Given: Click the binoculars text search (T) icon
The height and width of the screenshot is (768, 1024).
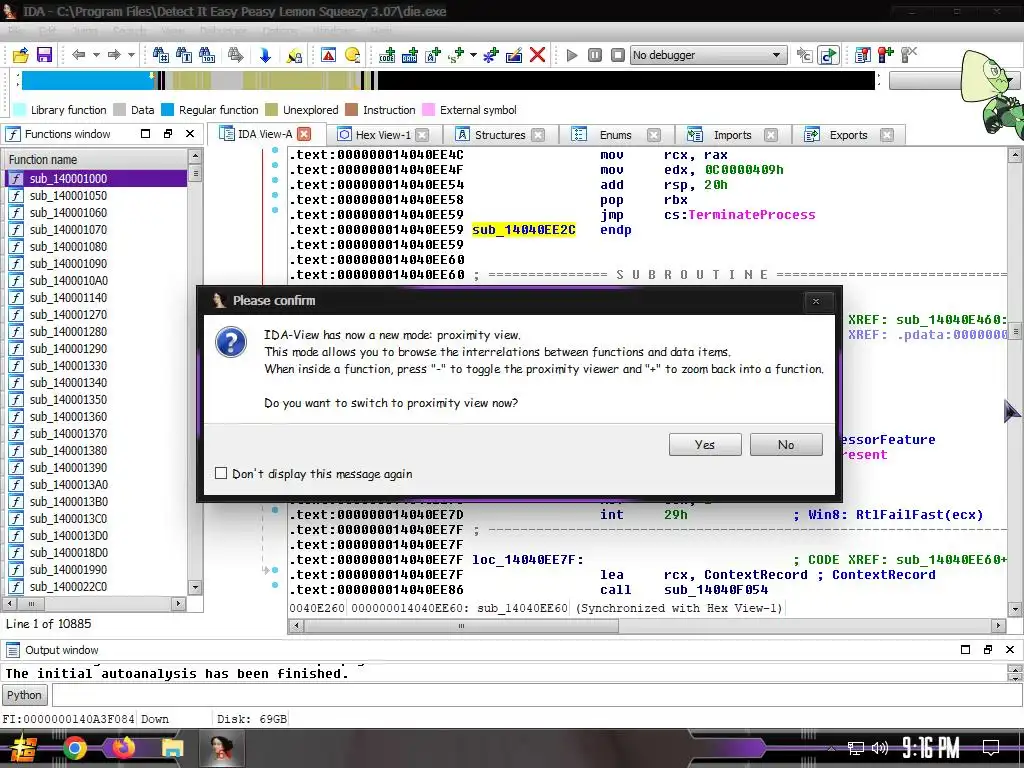Looking at the screenshot, I should 184,55.
